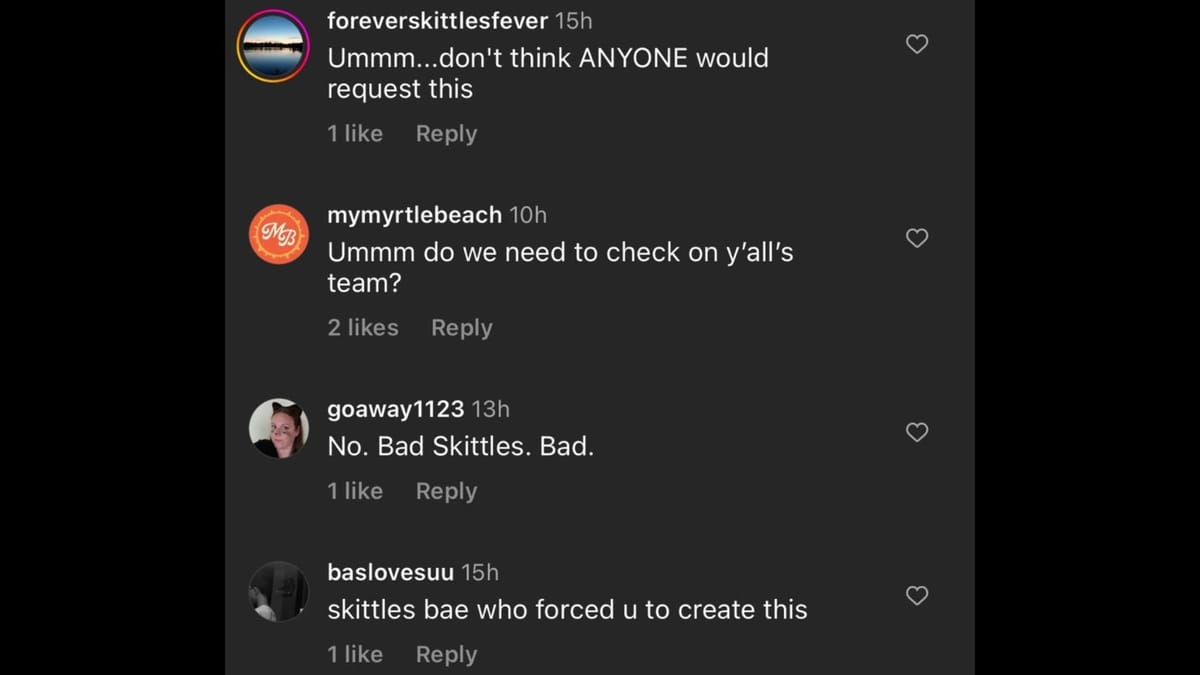Click the mymyrtlebeach orange MB avatar
The image size is (1200, 675).
click(x=278, y=233)
